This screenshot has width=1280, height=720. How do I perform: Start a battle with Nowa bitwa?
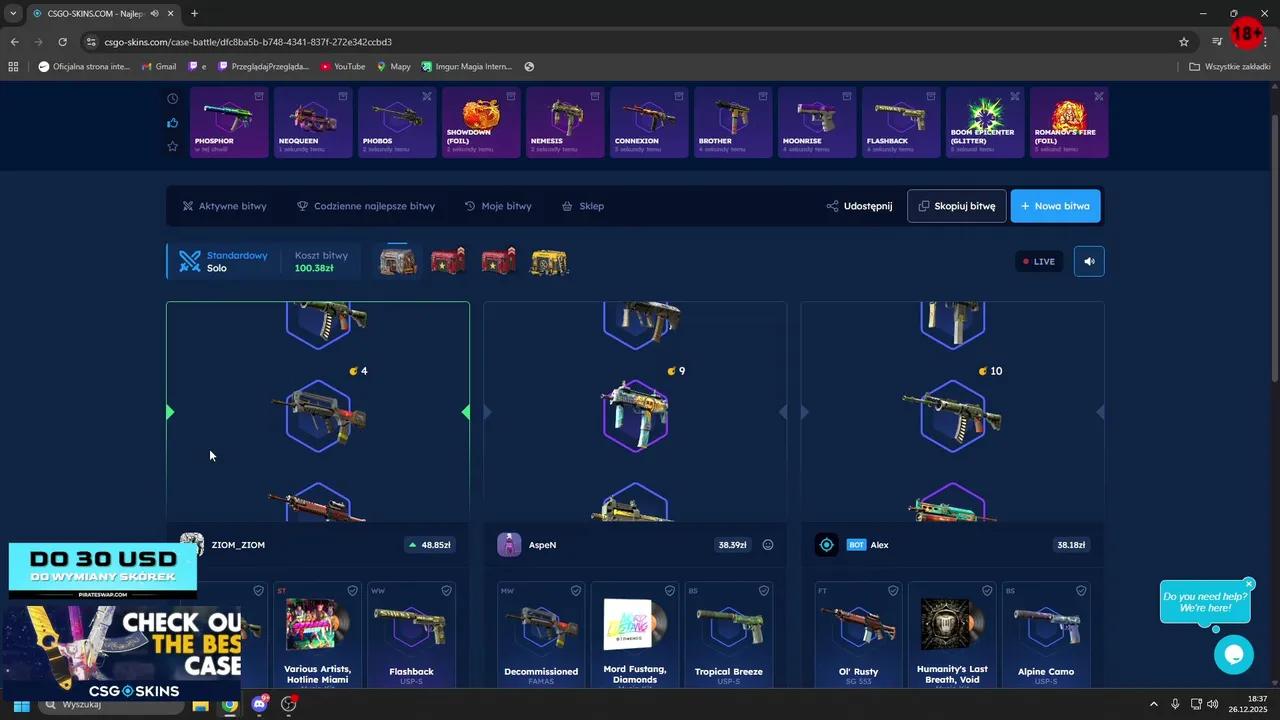tap(1055, 206)
